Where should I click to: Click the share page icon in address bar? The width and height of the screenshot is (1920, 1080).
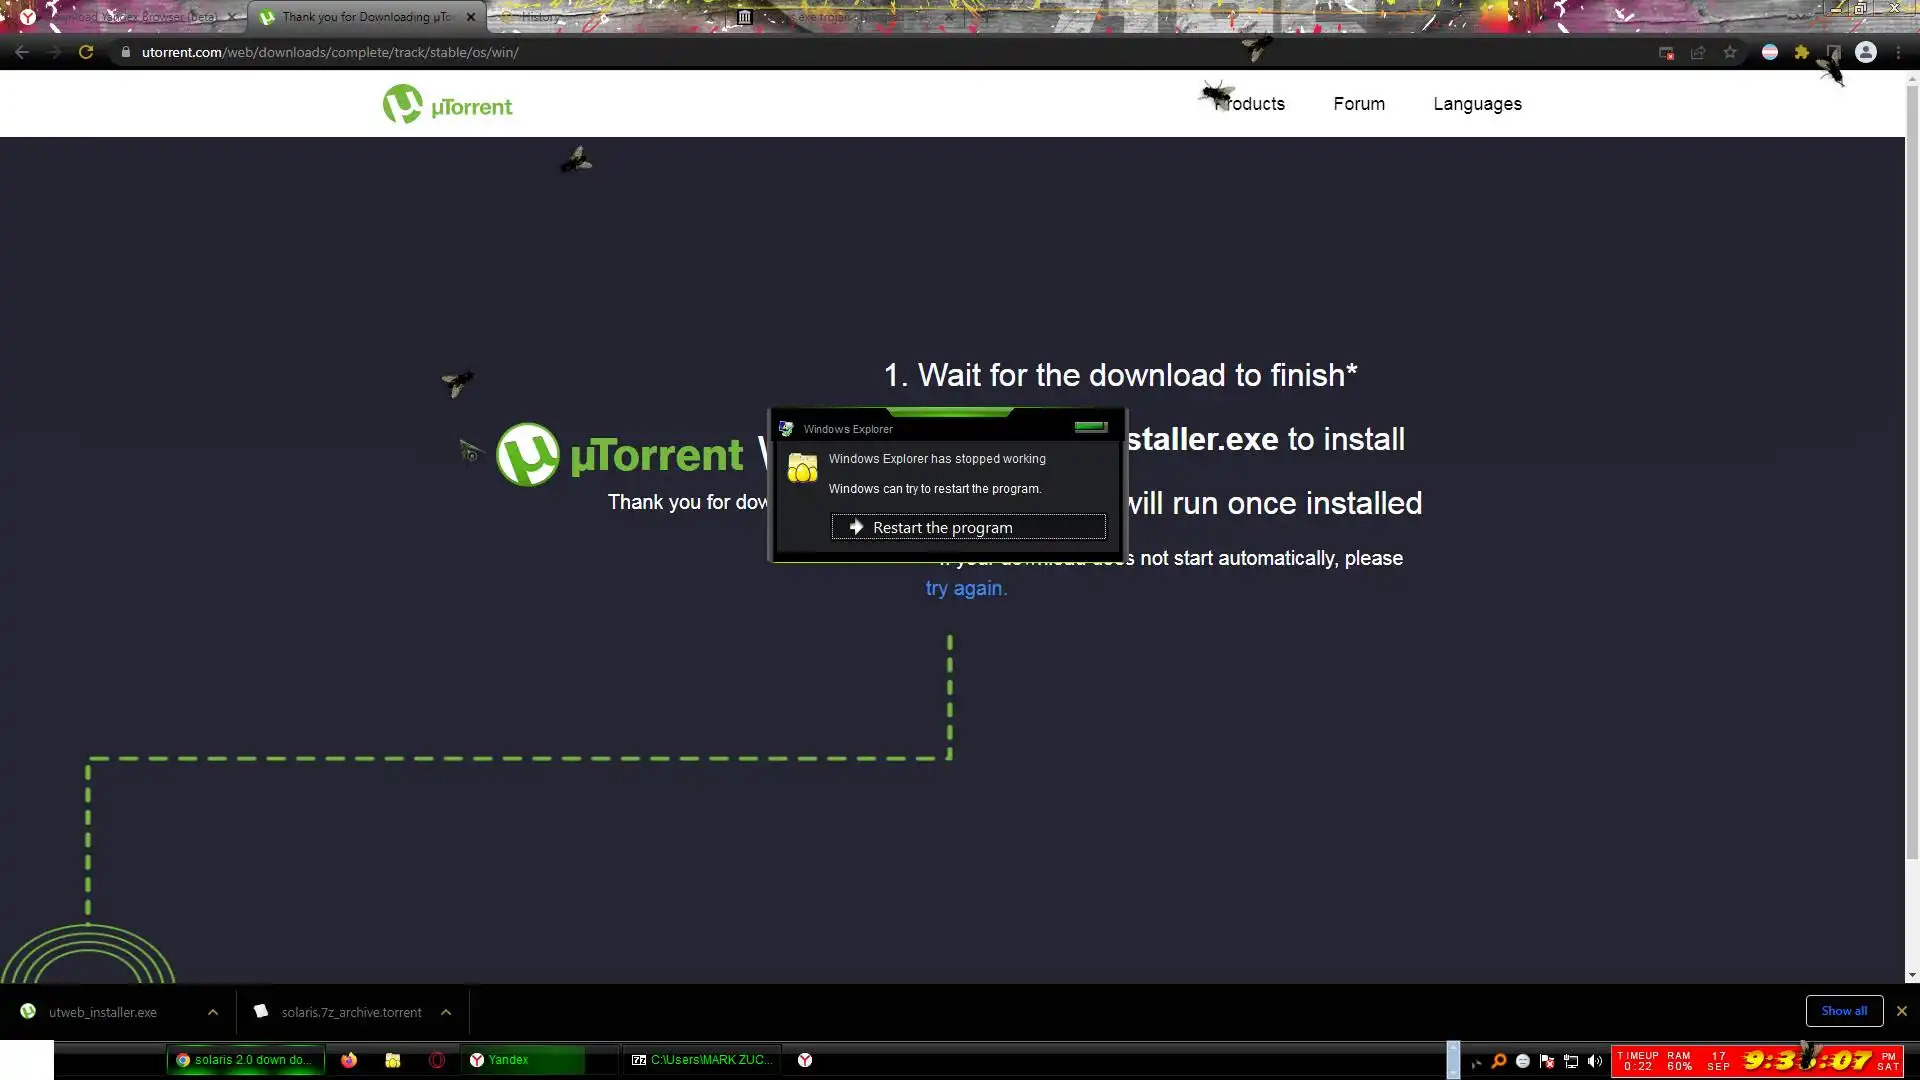(x=1698, y=53)
